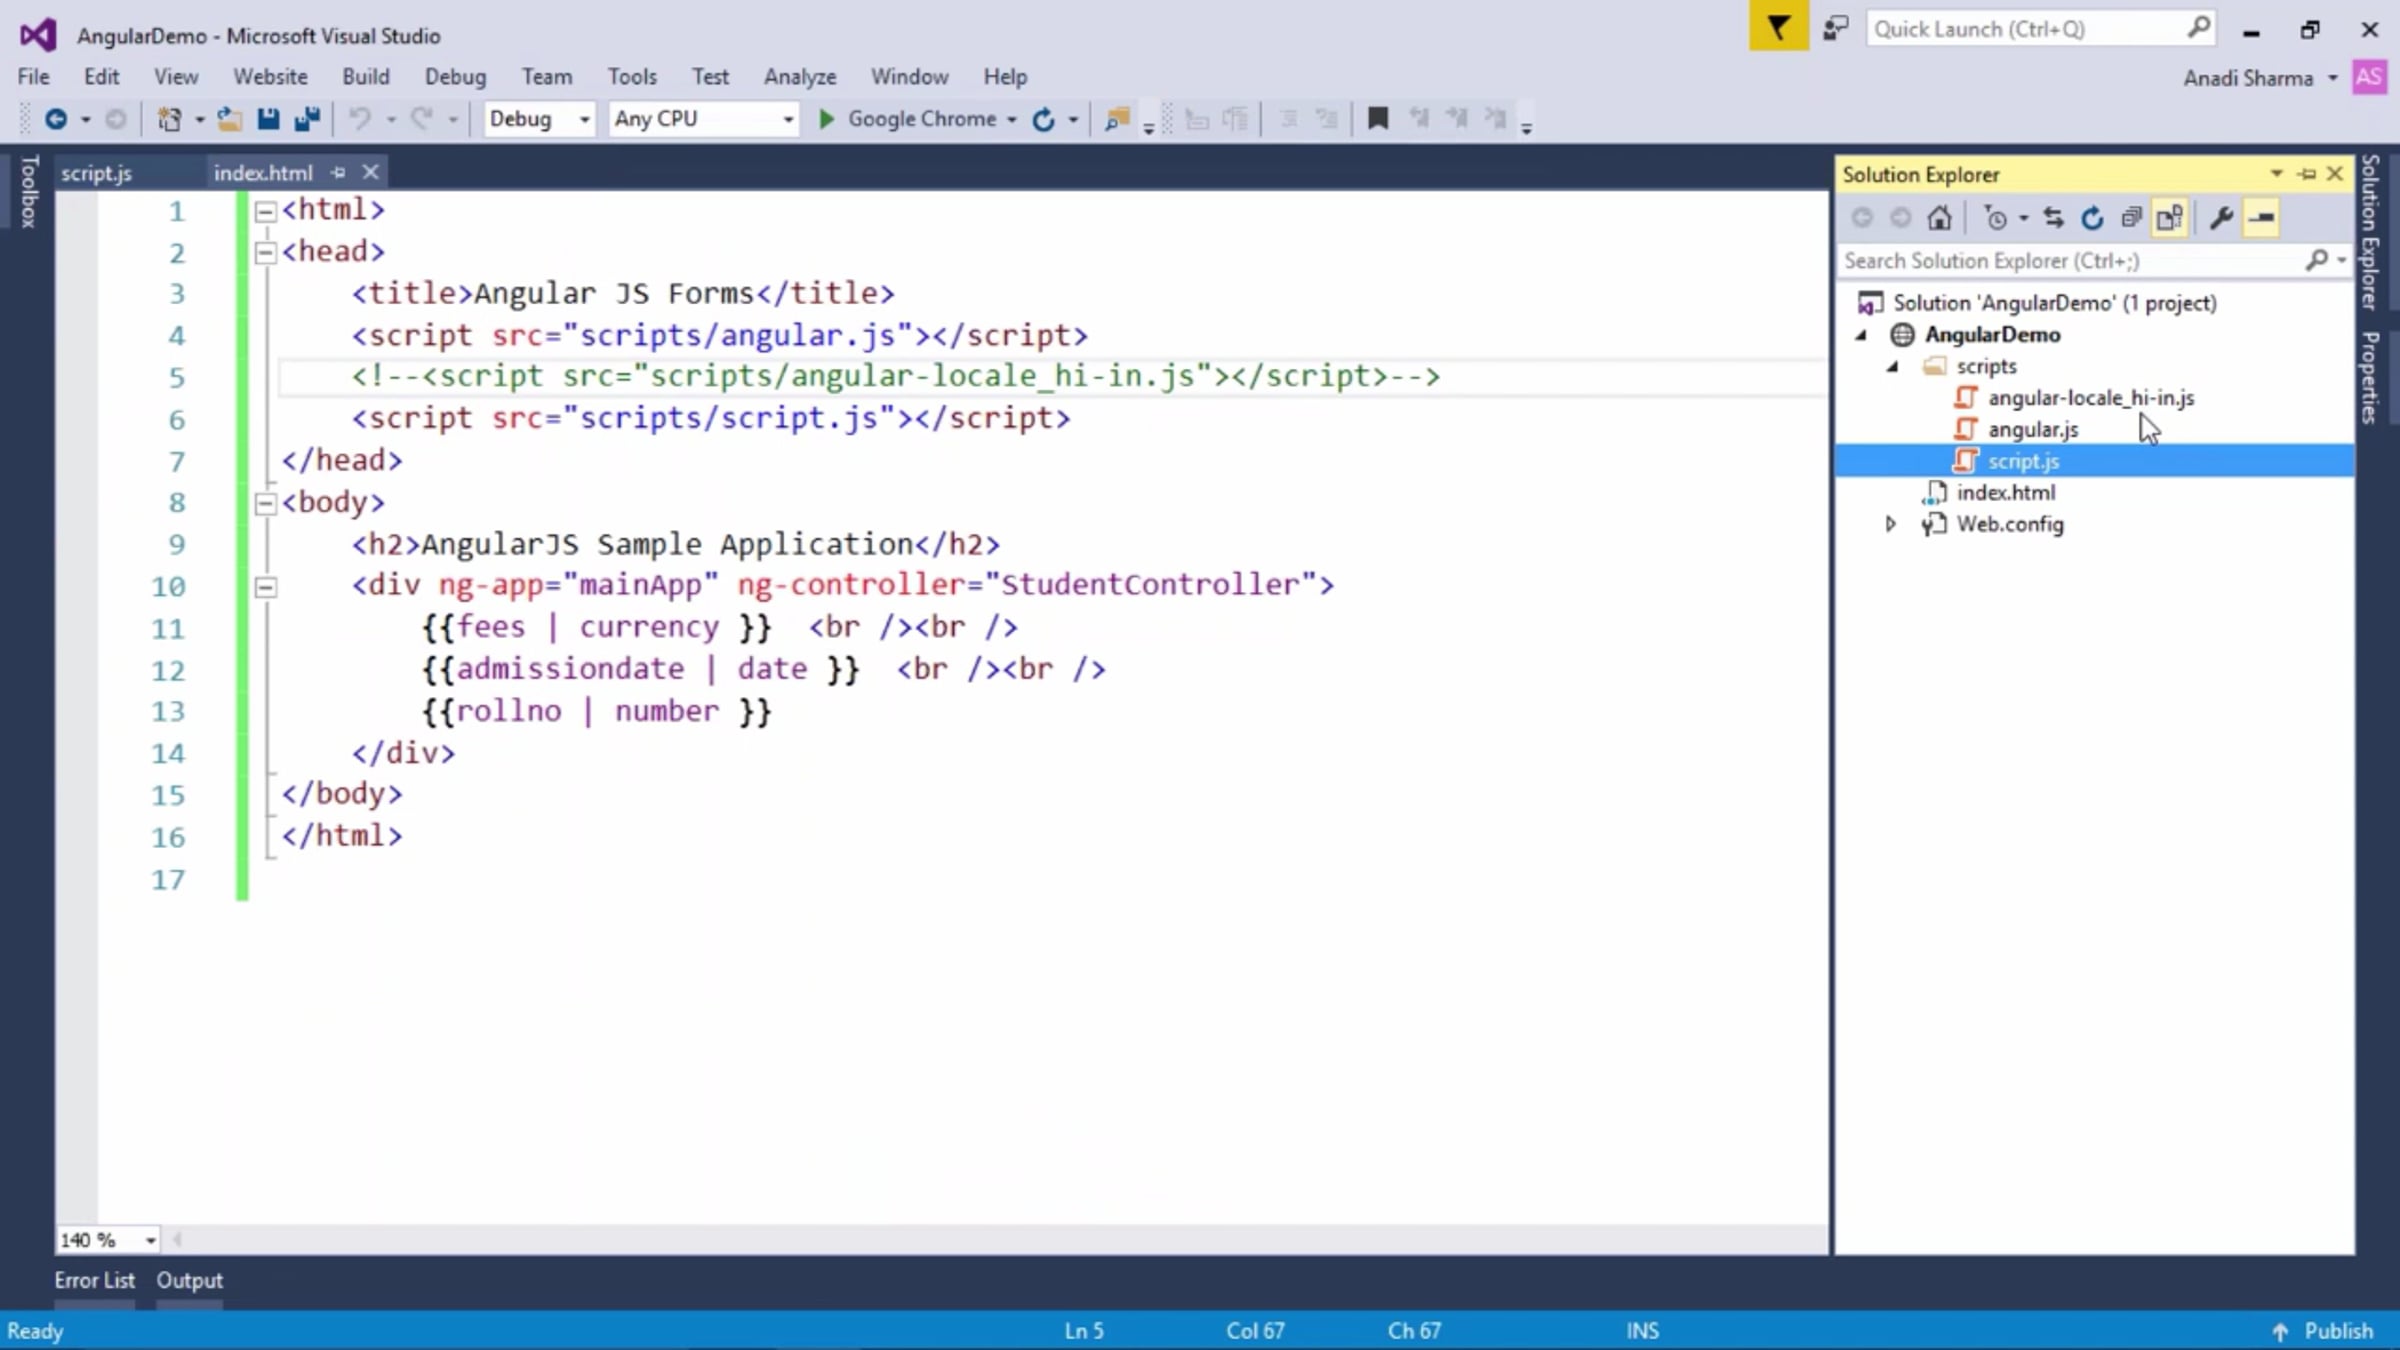2400x1350 pixels.
Task: Expand the Web.config tree node
Action: pyautogui.click(x=1890, y=524)
